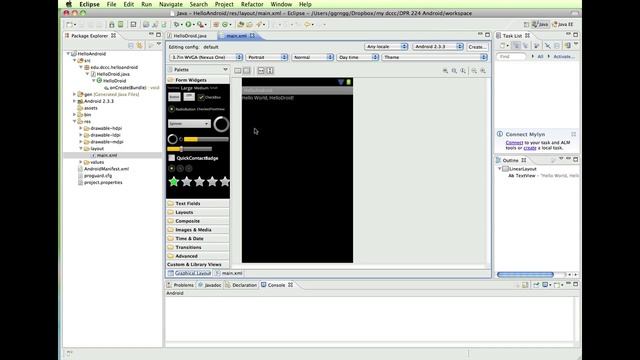Toggle fill width layout icon
The height and width of the screenshot is (360, 640).
261,71
